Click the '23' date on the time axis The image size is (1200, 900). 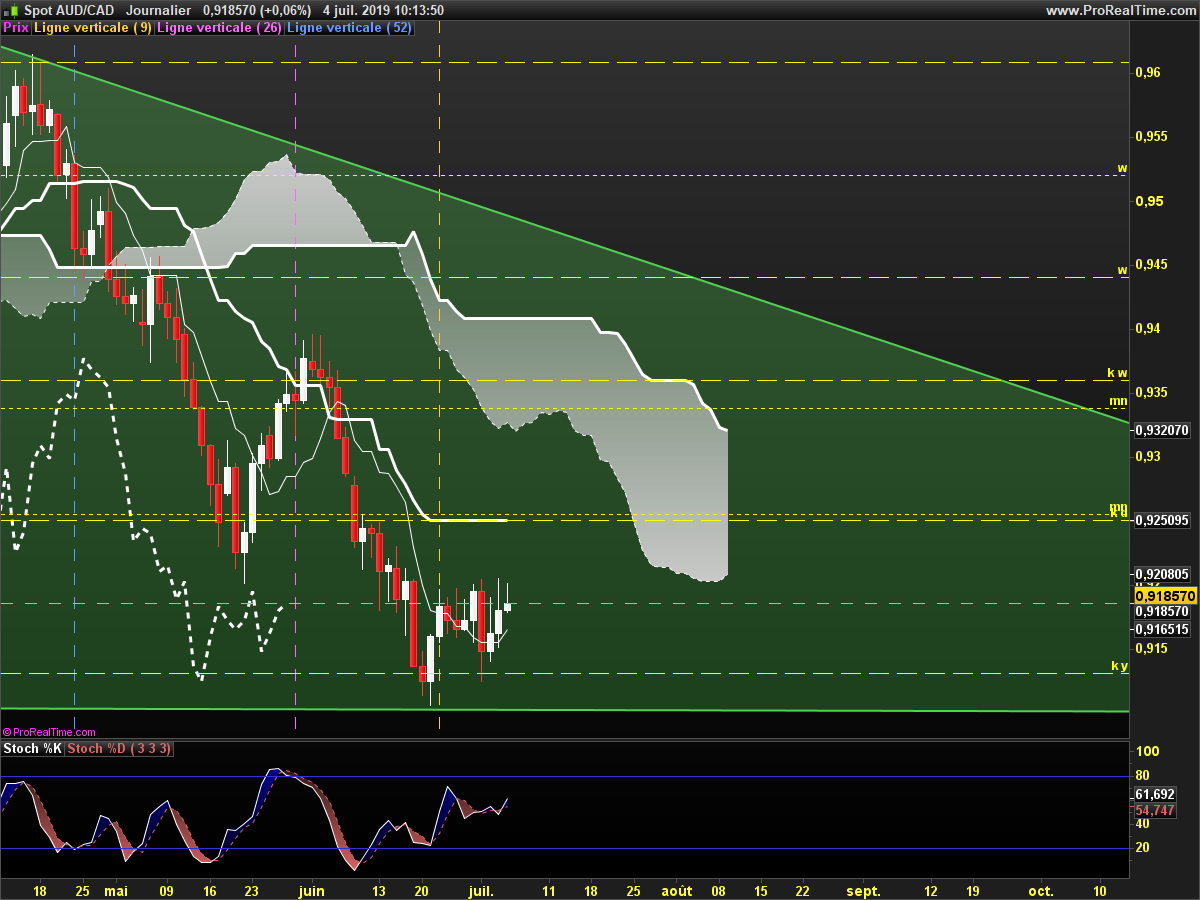pyautogui.click(x=251, y=890)
